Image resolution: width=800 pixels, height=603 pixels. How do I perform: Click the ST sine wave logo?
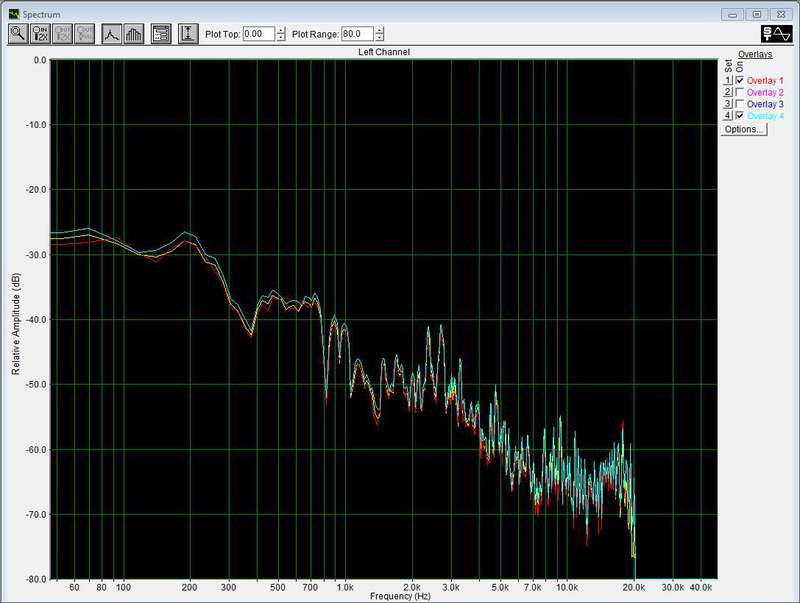point(776,34)
